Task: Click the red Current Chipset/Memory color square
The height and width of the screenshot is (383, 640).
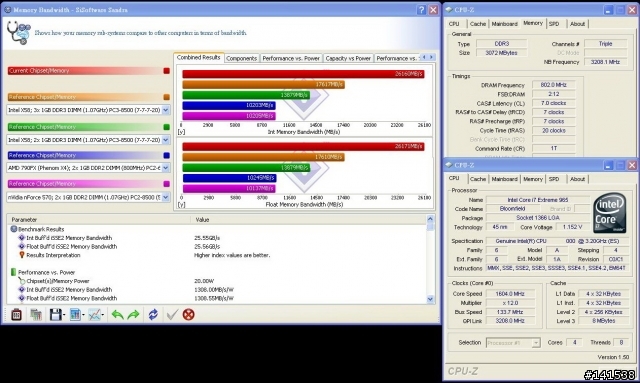Action: tap(166, 71)
